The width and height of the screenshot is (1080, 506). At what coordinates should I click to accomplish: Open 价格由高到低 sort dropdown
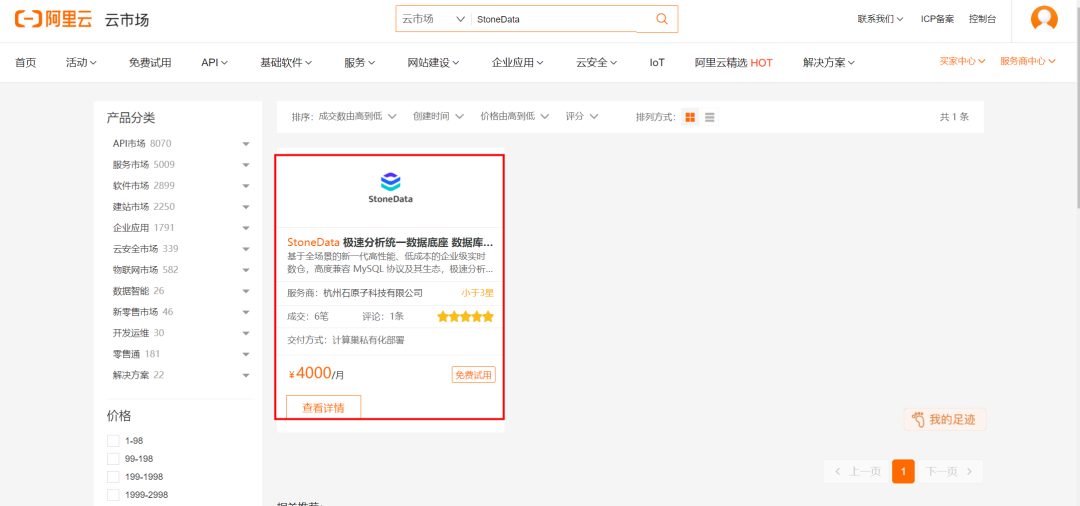click(515, 116)
